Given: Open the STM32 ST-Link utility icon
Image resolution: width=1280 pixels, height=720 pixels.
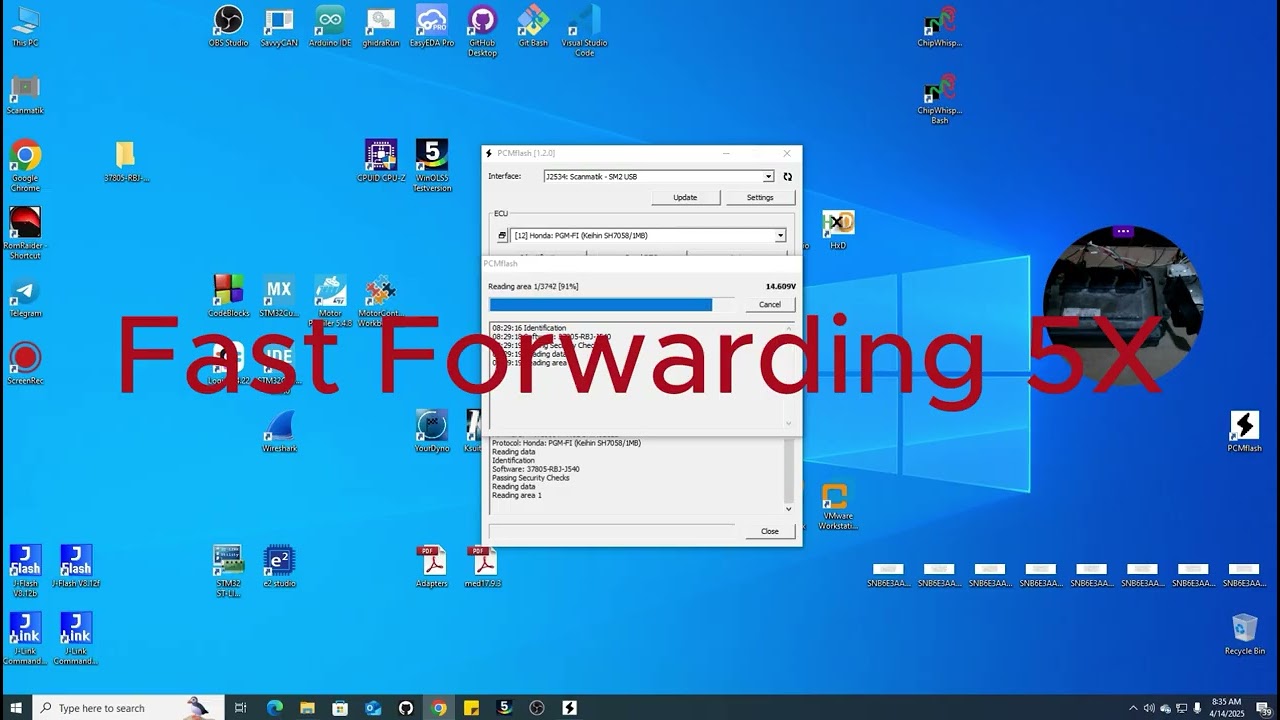Looking at the screenshot, I should pos(228,570).
